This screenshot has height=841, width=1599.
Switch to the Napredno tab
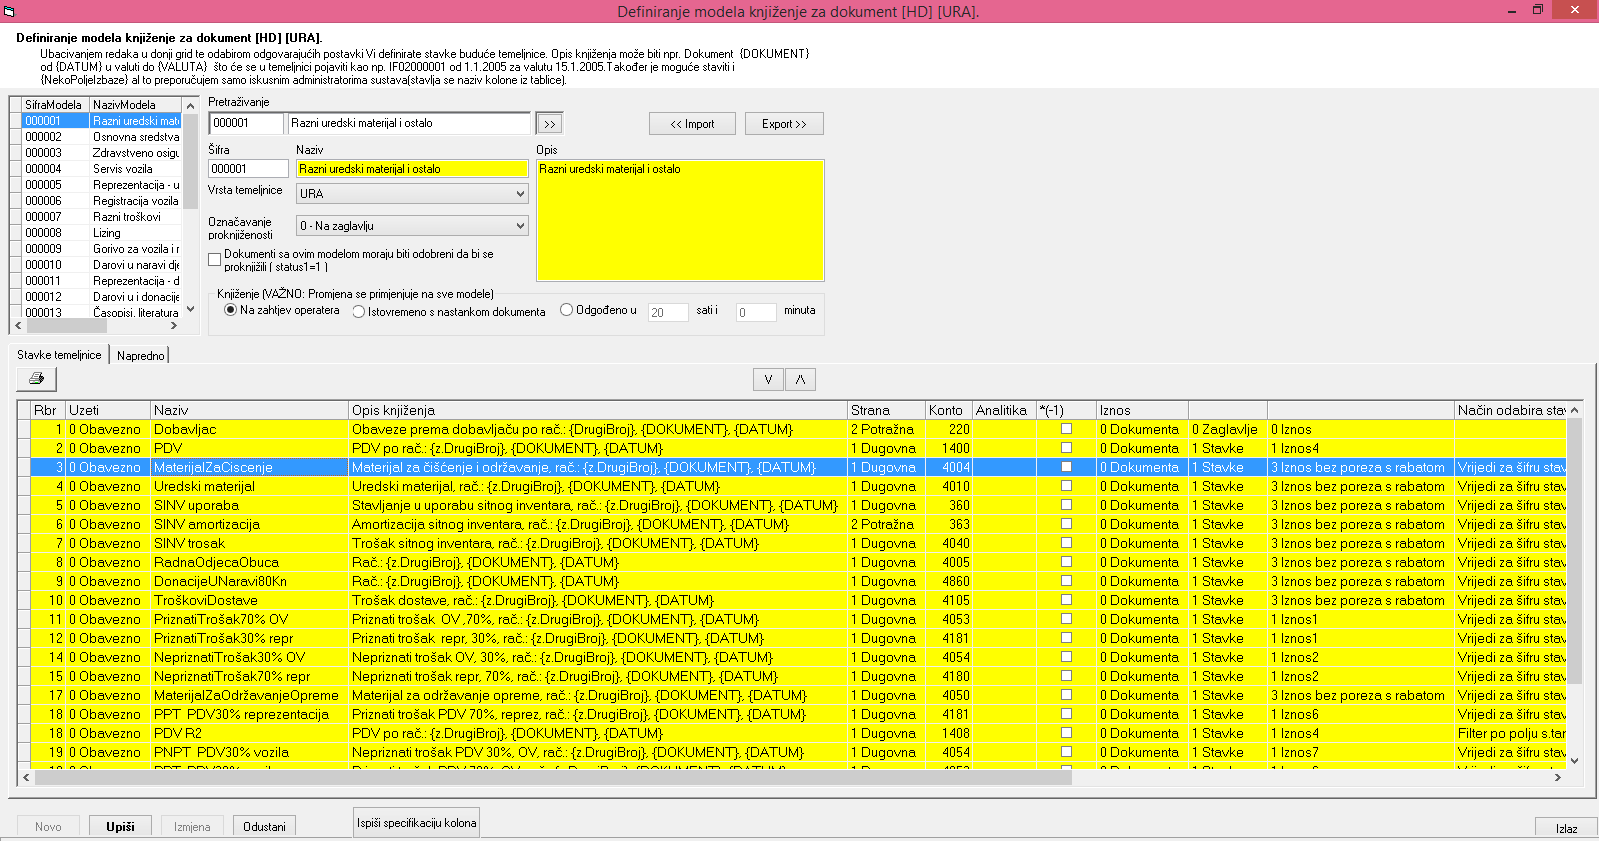tap(140, 356)
